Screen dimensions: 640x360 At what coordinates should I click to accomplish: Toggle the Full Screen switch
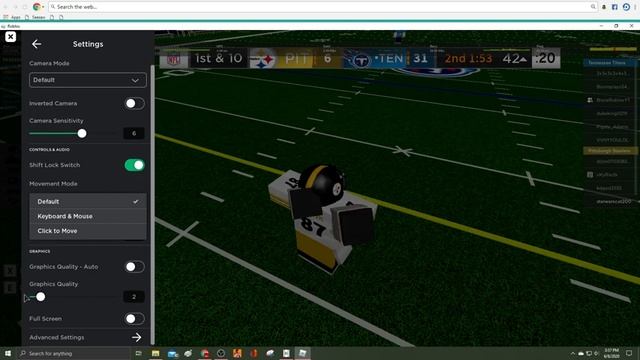click(134, 318)
